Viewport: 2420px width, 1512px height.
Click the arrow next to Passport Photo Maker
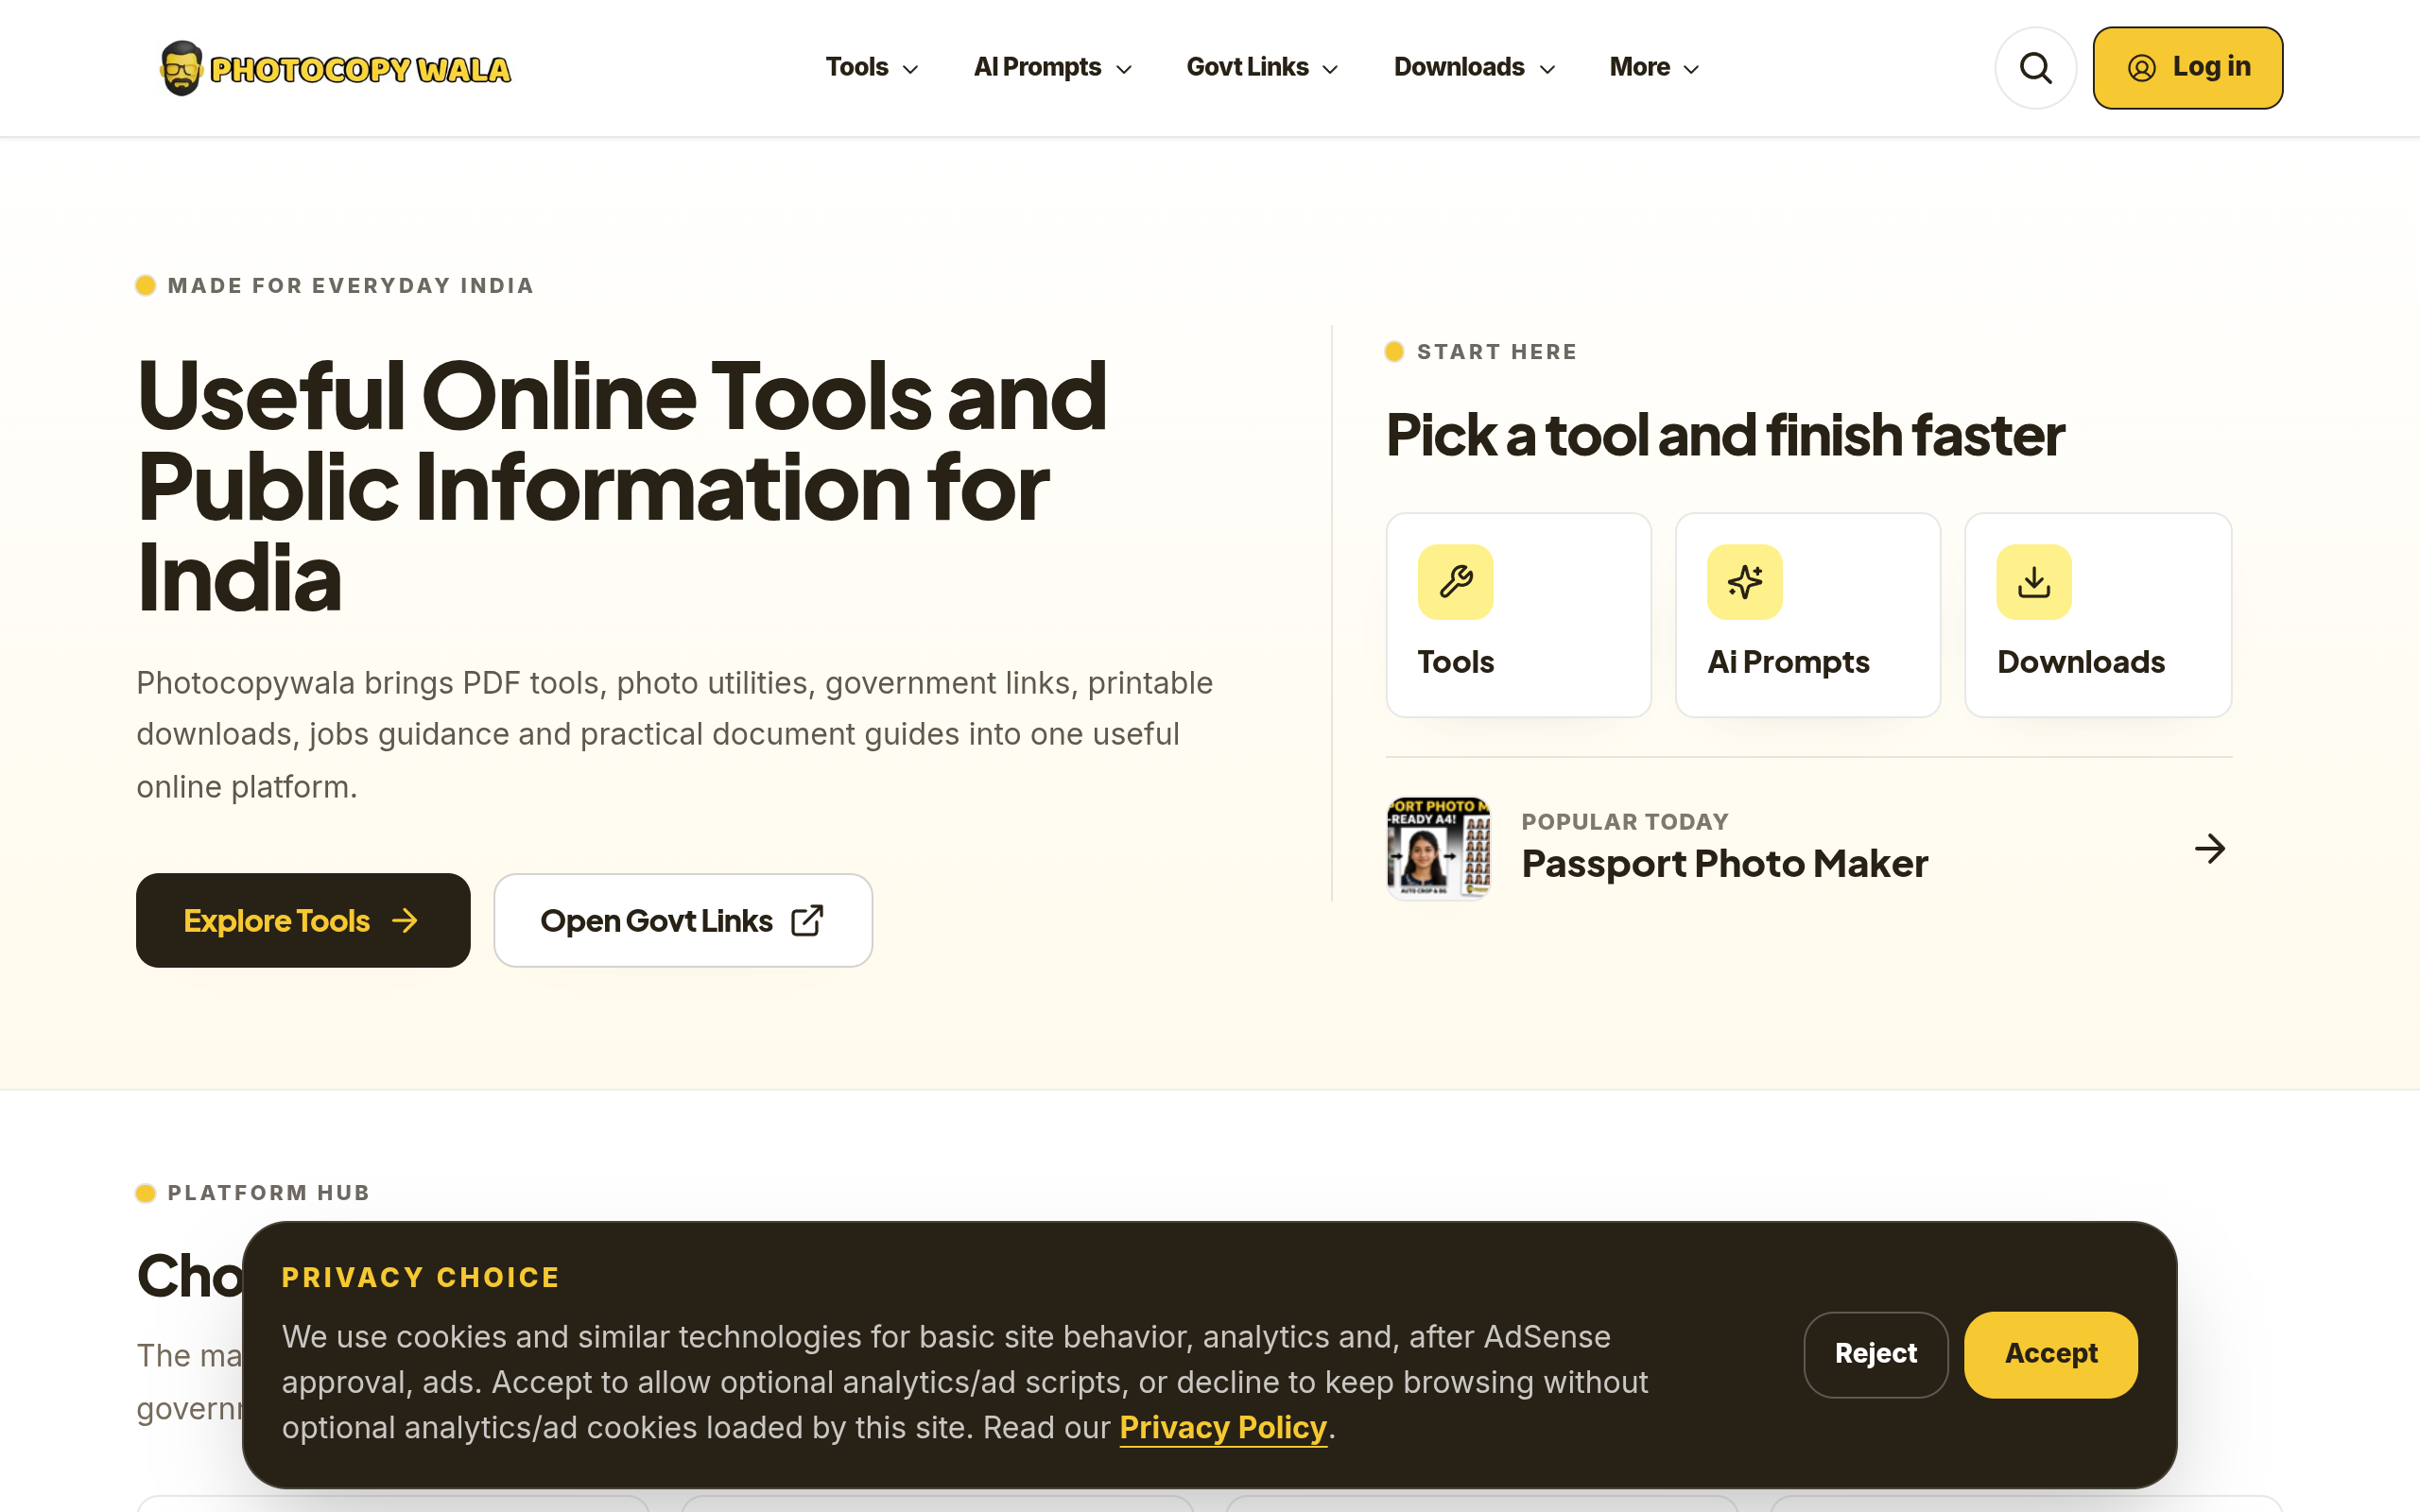[2210, 849]
